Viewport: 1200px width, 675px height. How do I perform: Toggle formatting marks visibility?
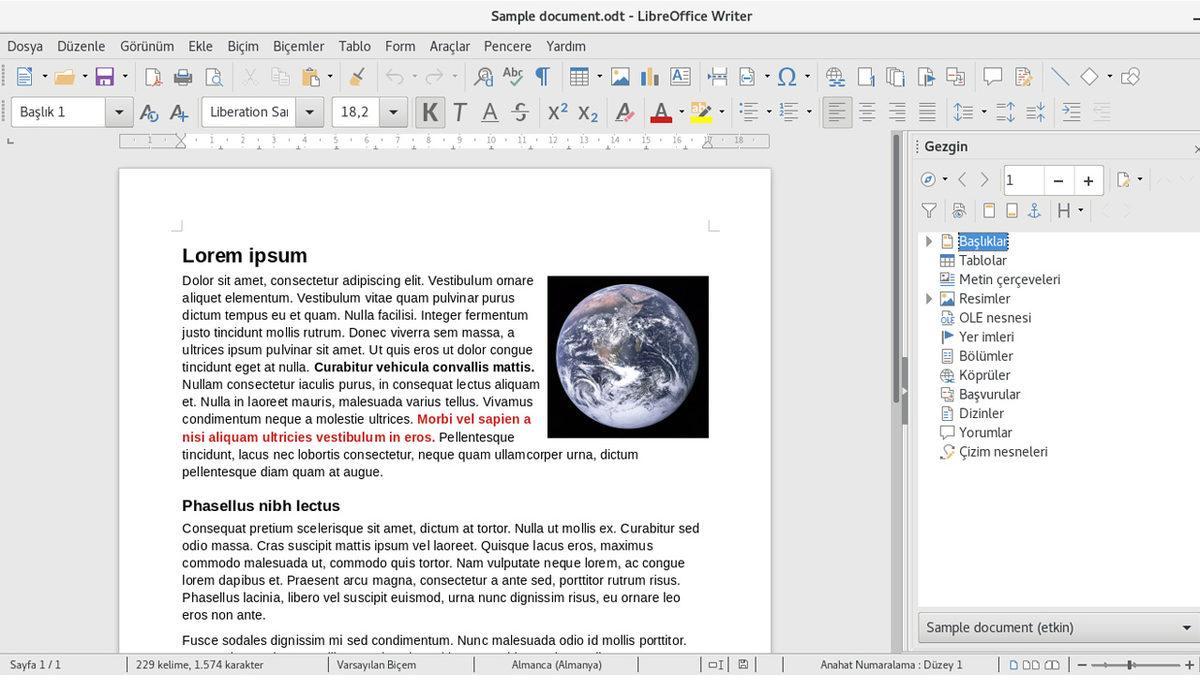[x=541, y=77]
